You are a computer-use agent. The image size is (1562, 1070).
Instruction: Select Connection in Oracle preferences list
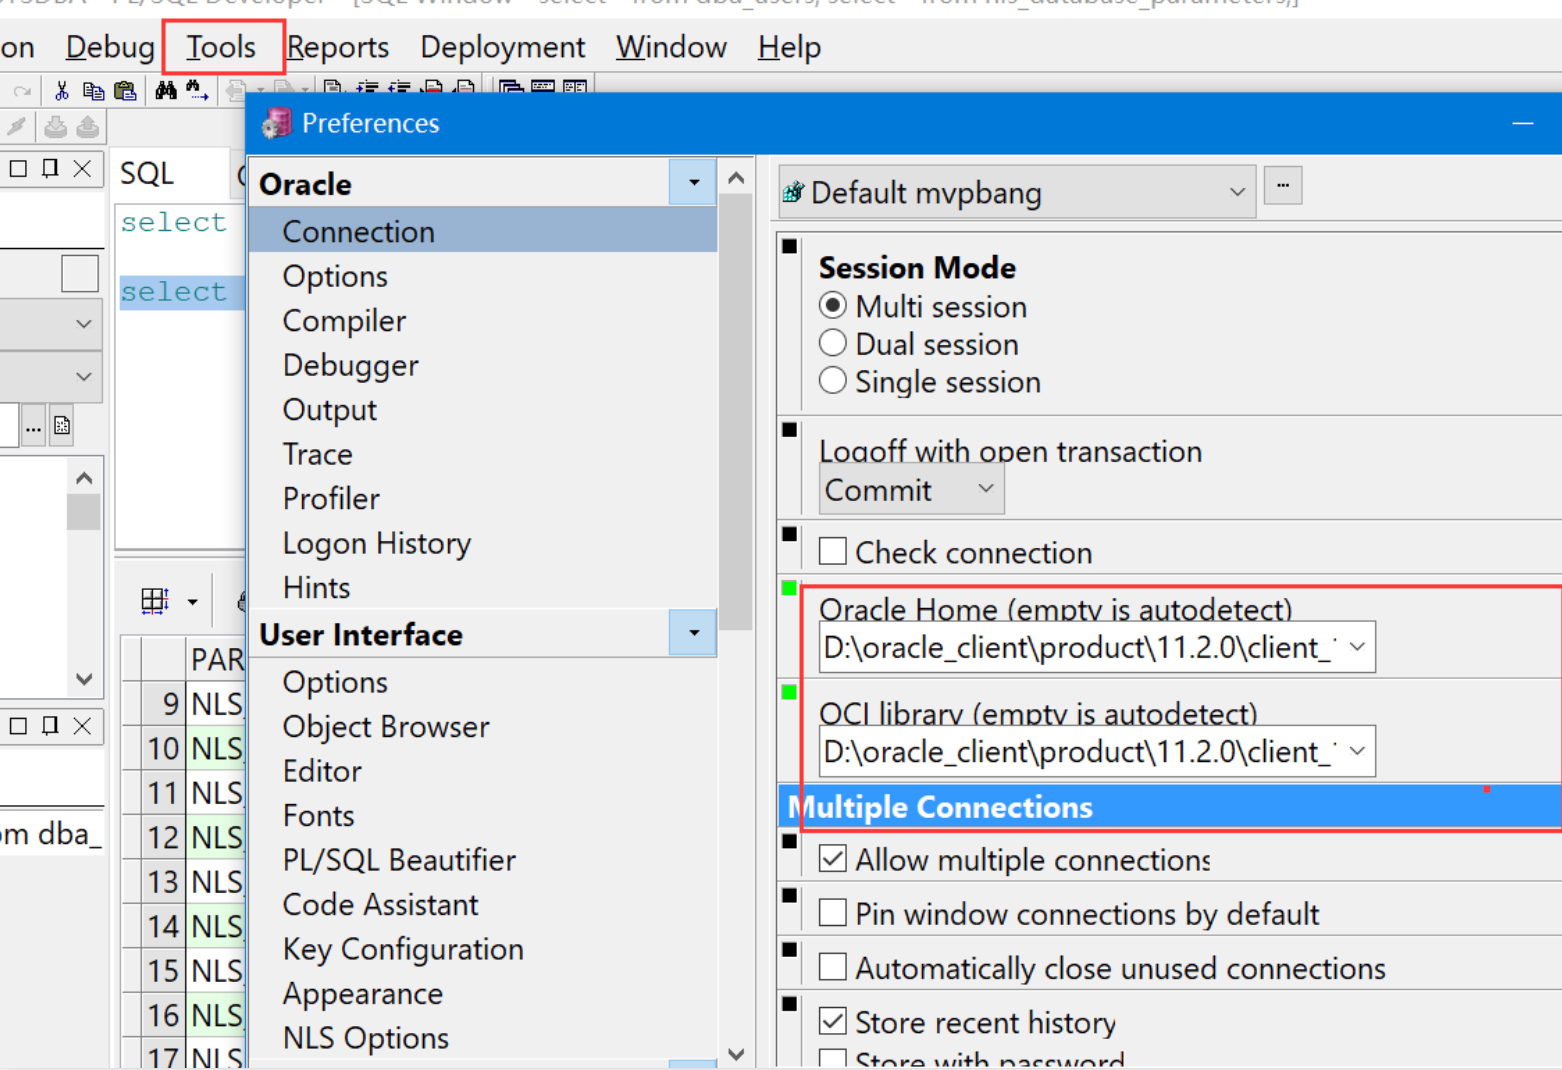[483, 231]
